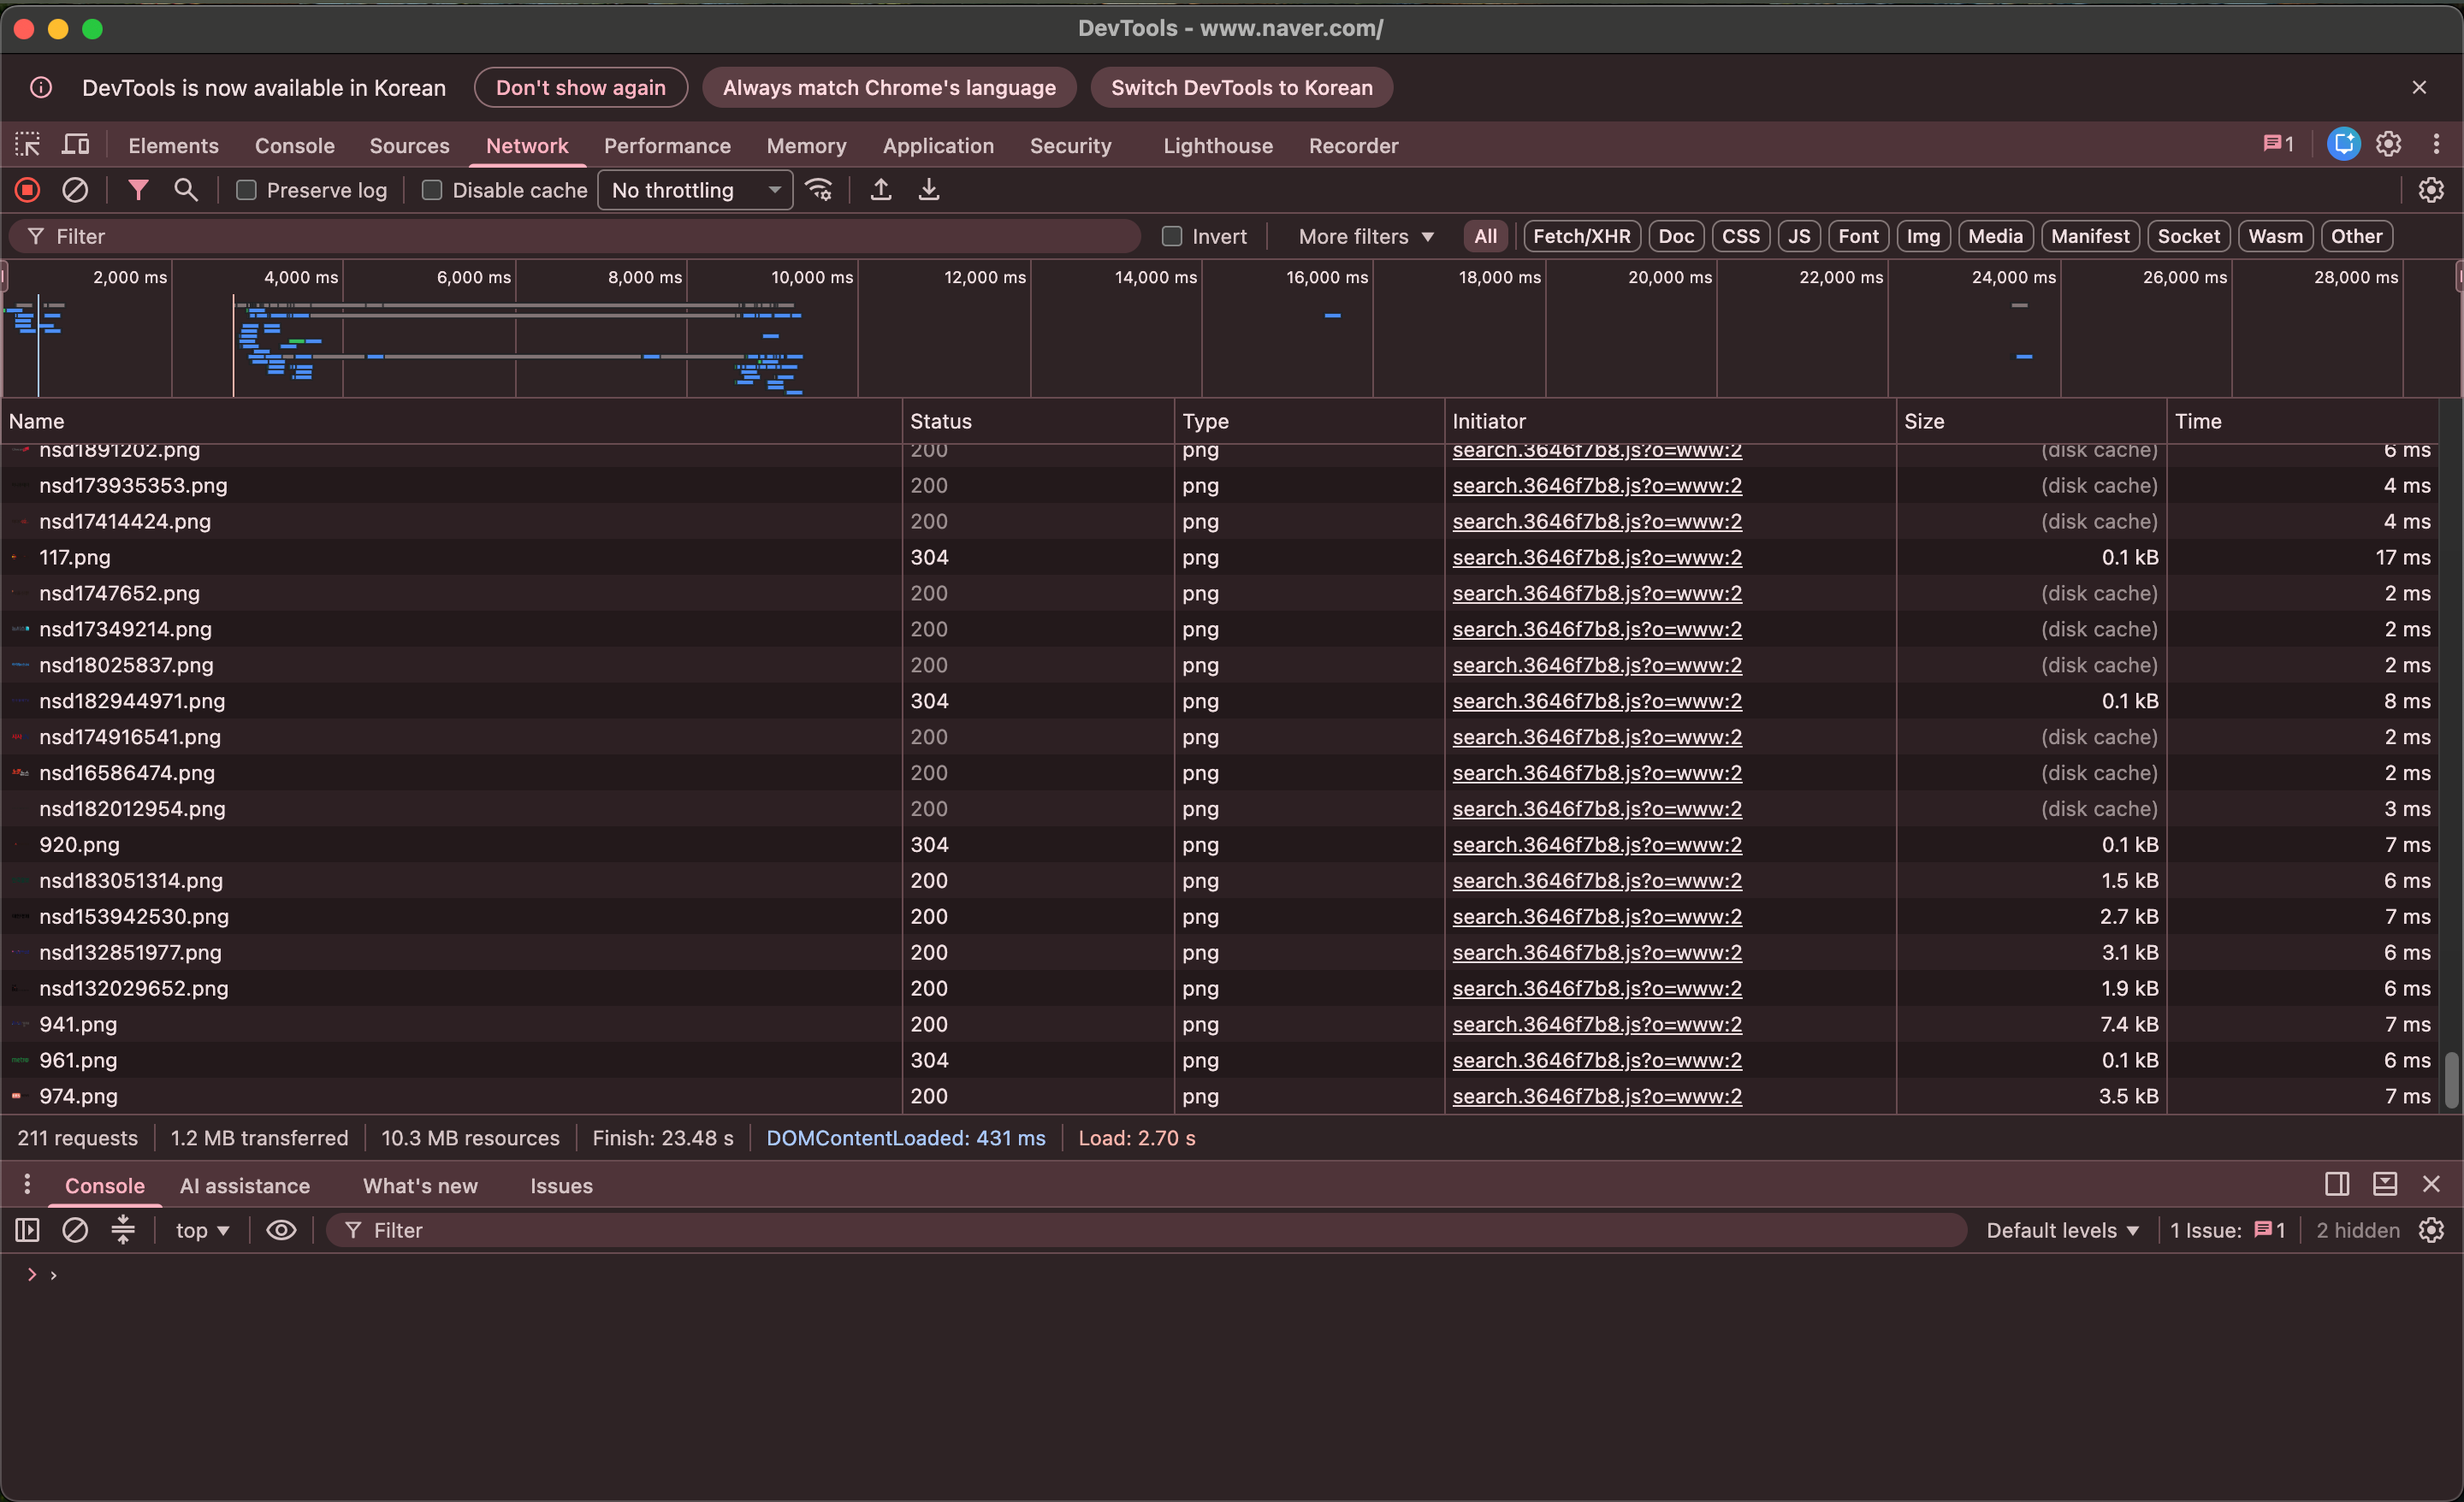Viewport: 2464px width, 1502px height.
Task: Click the console group similar messages icon
Action: coord(123,1230)
